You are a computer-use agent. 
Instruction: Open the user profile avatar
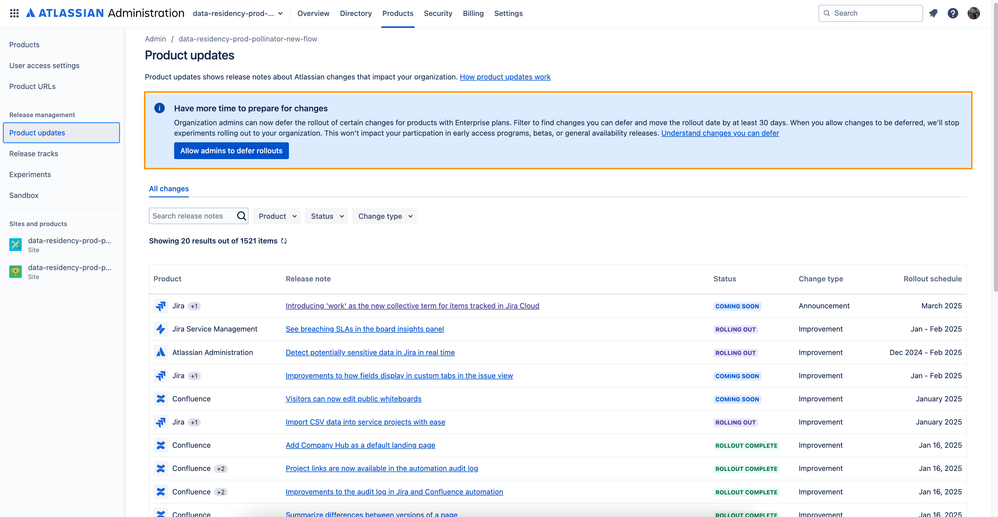click(x=973, y=13)
